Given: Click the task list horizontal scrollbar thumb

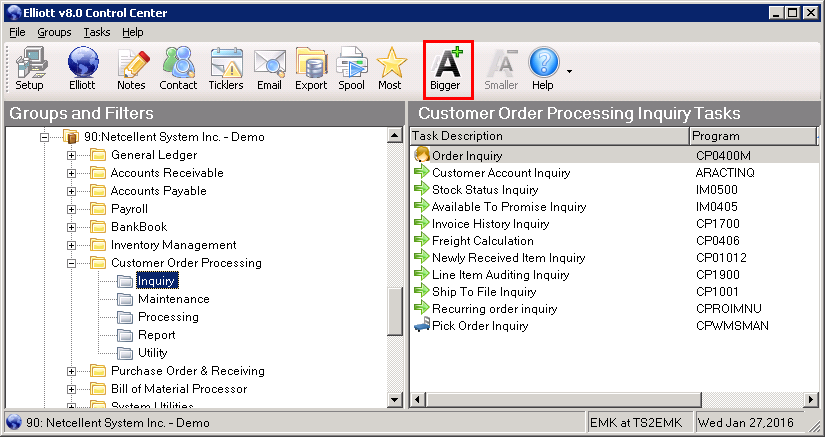Looking at the screenshot, I should (564, 400).
